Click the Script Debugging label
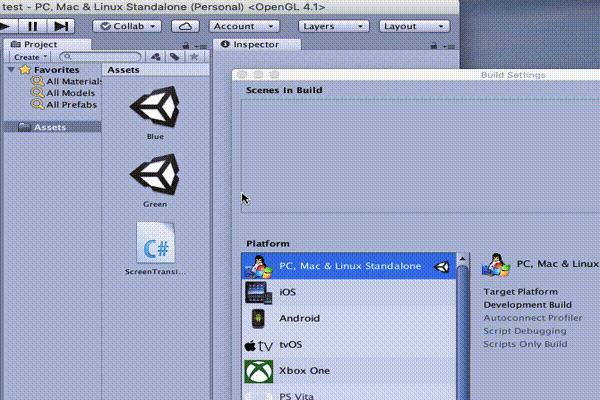This screenshot has height=400, width=600. click(x=525, y=331)
